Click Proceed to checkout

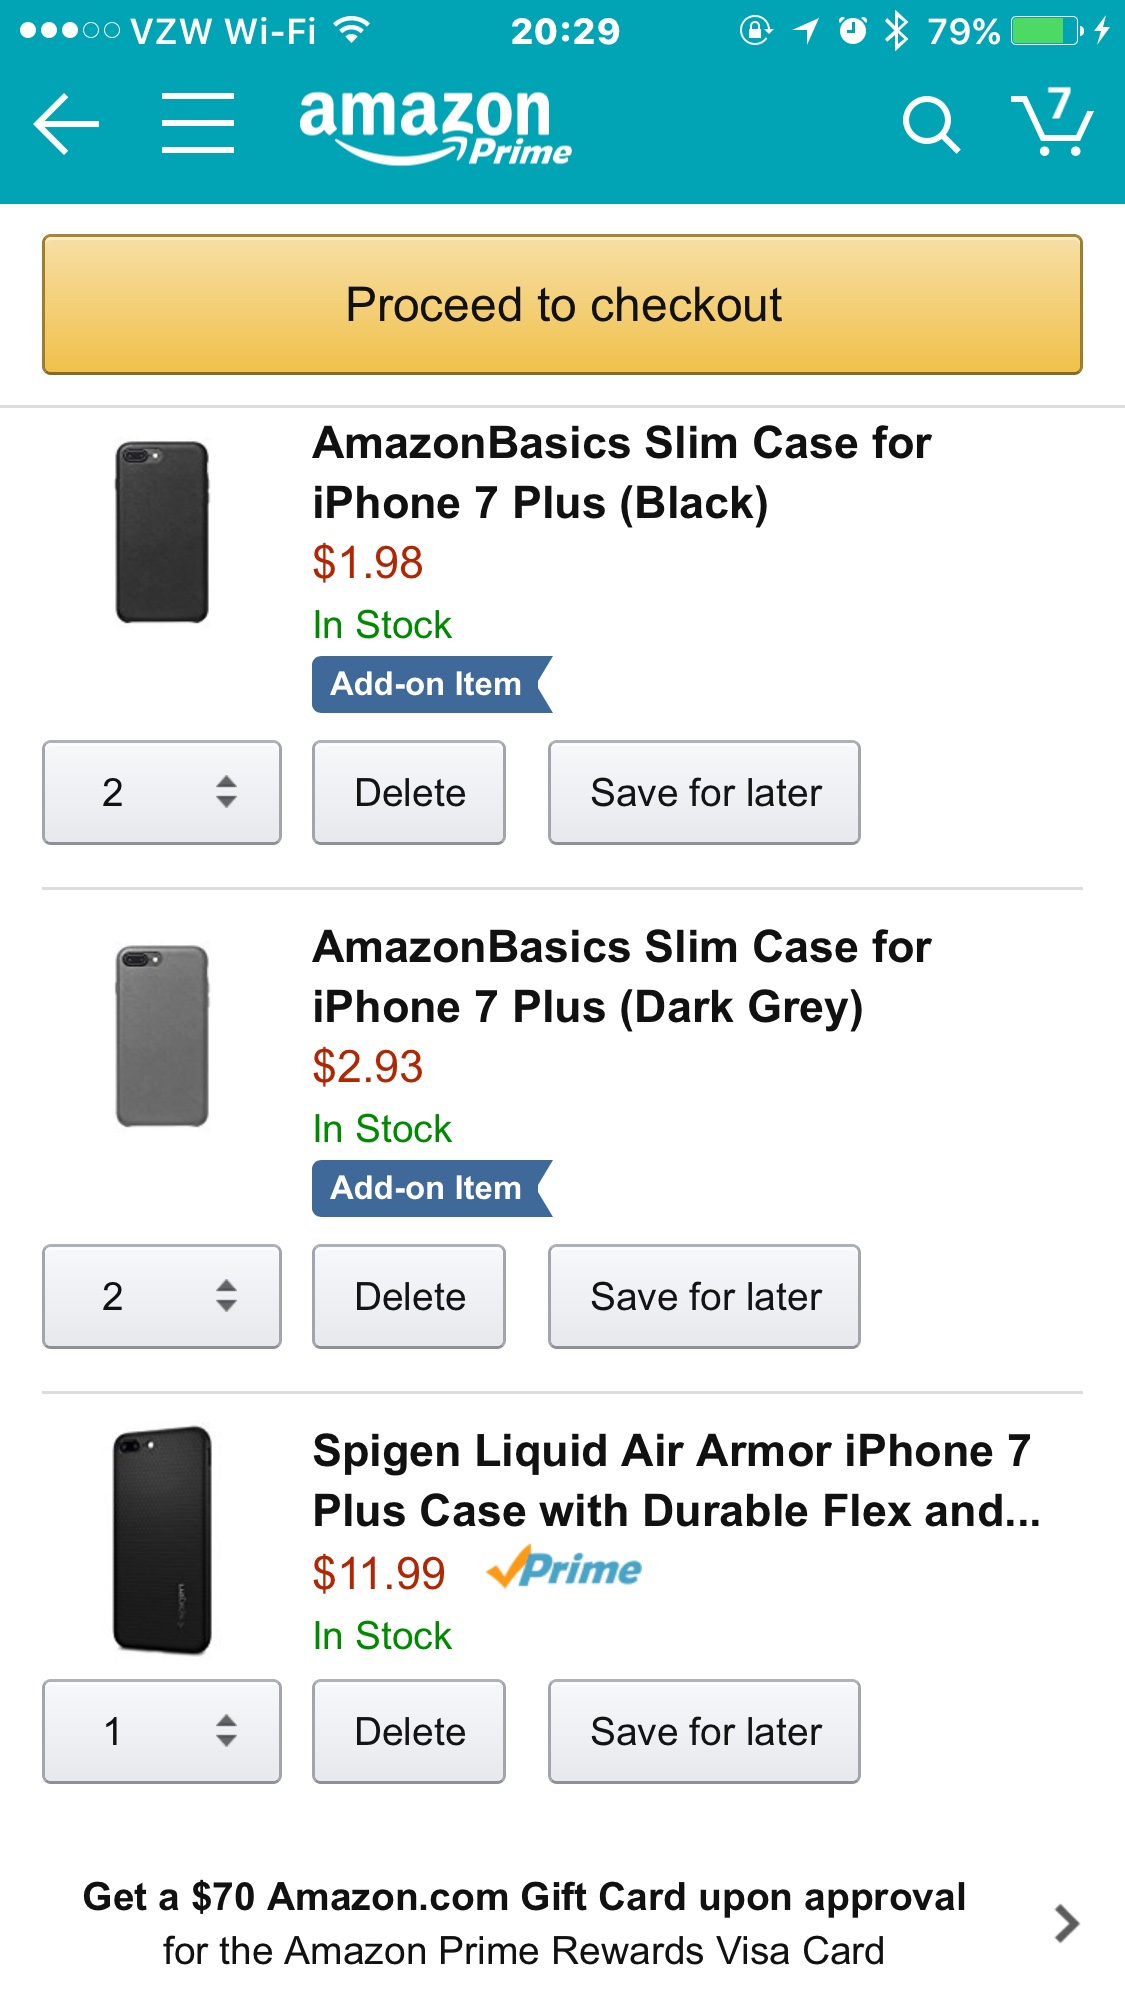562,305
